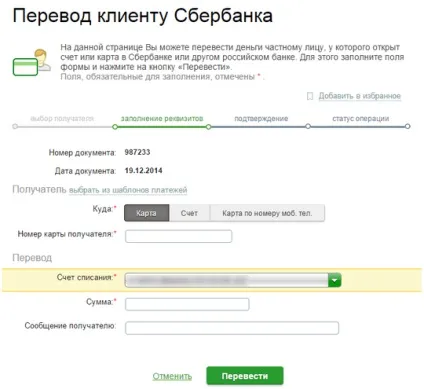Viewport: 424px width, 389px height.
Task: Click the Перевод клиенту Сбербанка heading
Action: tap(143, 16)
